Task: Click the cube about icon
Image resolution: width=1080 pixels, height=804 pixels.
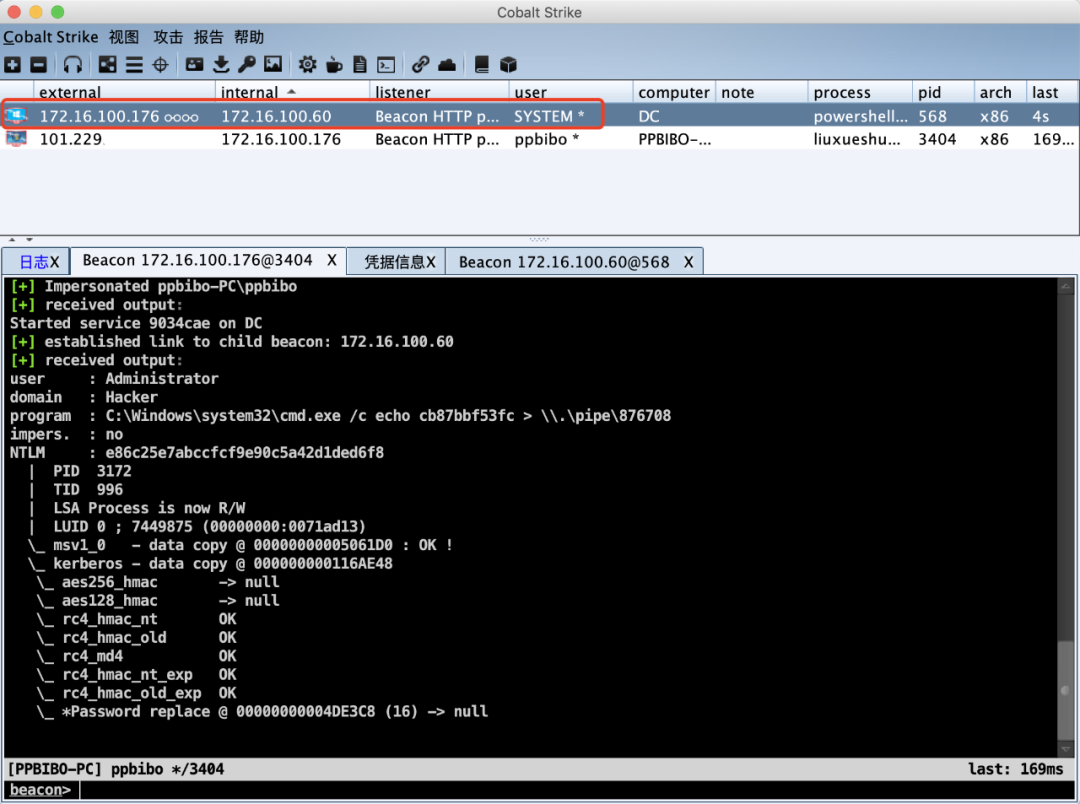Action: click(508, 65)
